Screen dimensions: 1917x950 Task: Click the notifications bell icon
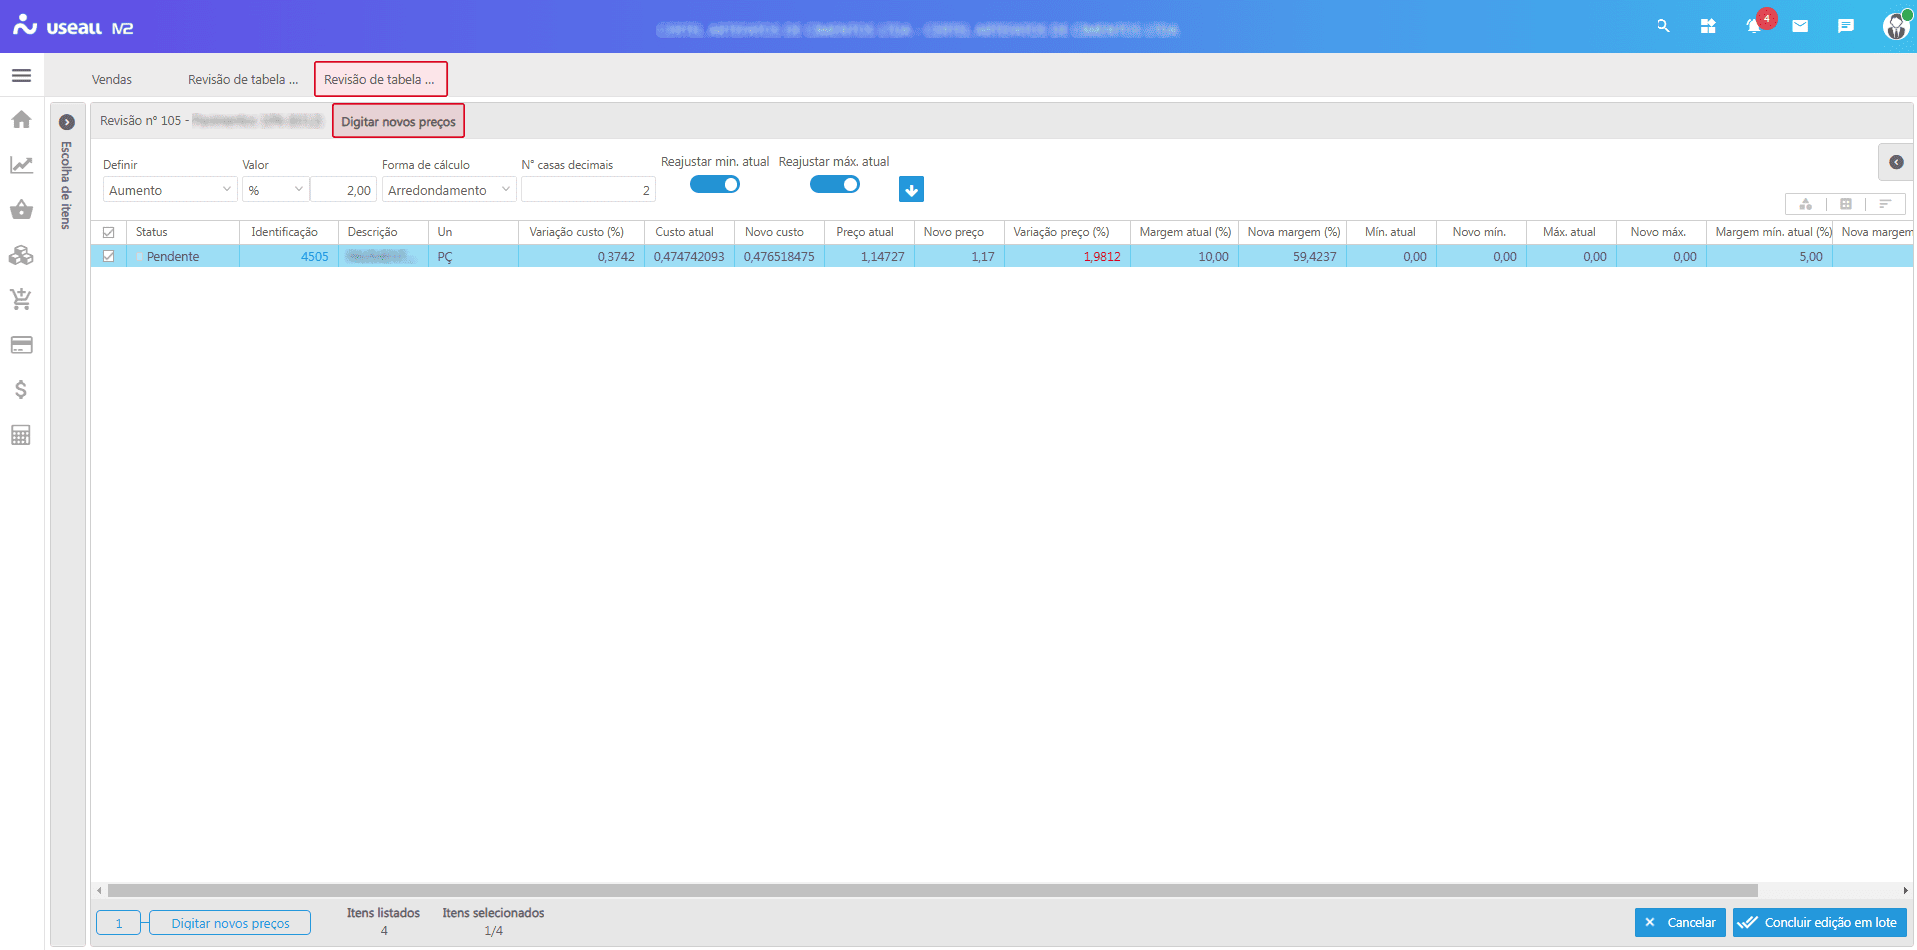(1753, 27)
